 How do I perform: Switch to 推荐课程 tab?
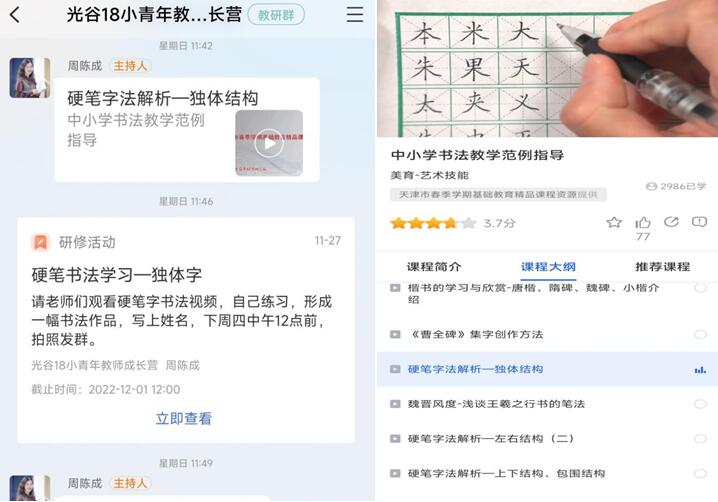[662, 267]
